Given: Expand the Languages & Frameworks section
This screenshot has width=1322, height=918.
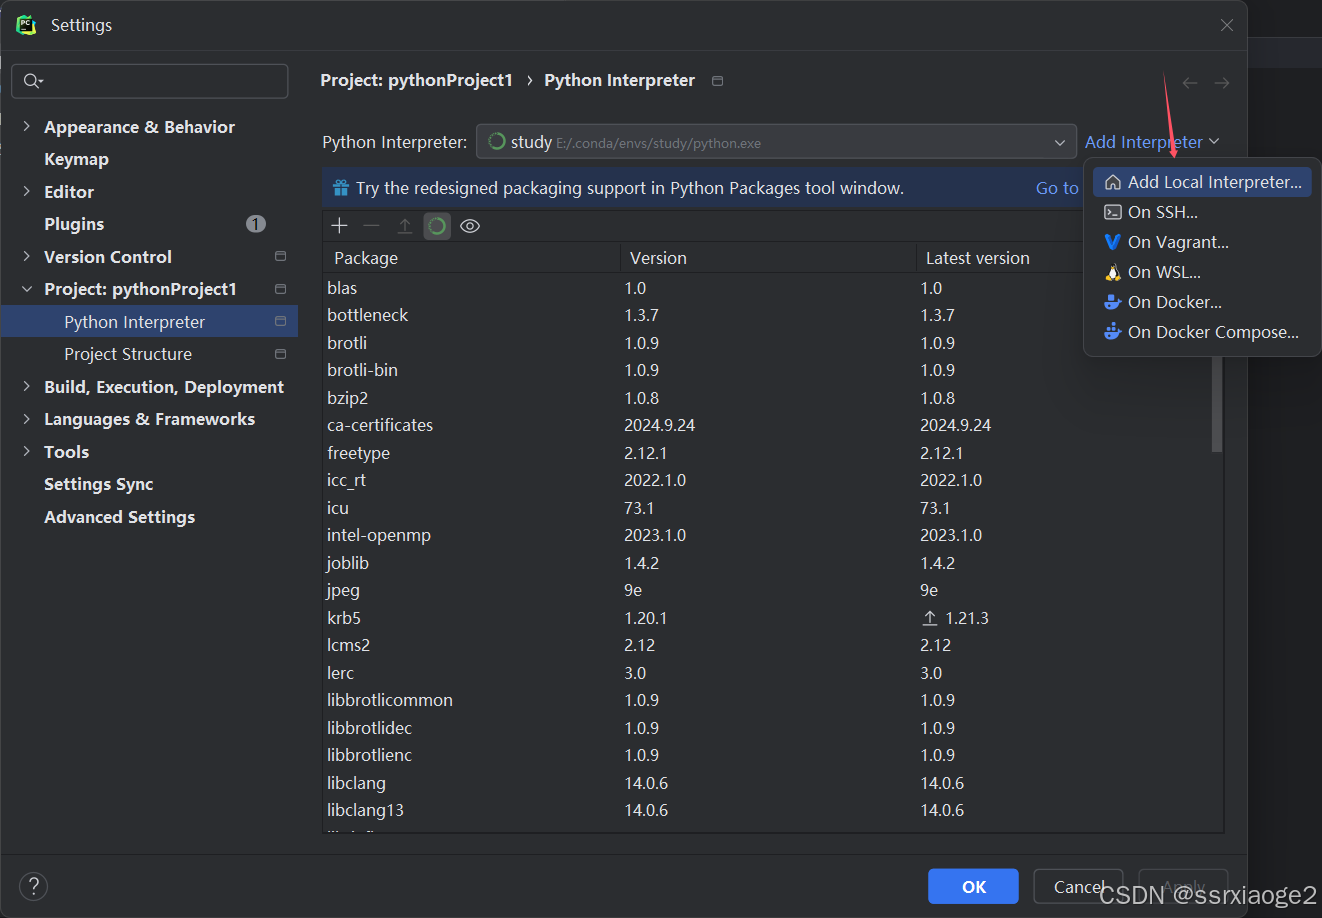Looking at the screenshot, I should click(x=27, y=419).
